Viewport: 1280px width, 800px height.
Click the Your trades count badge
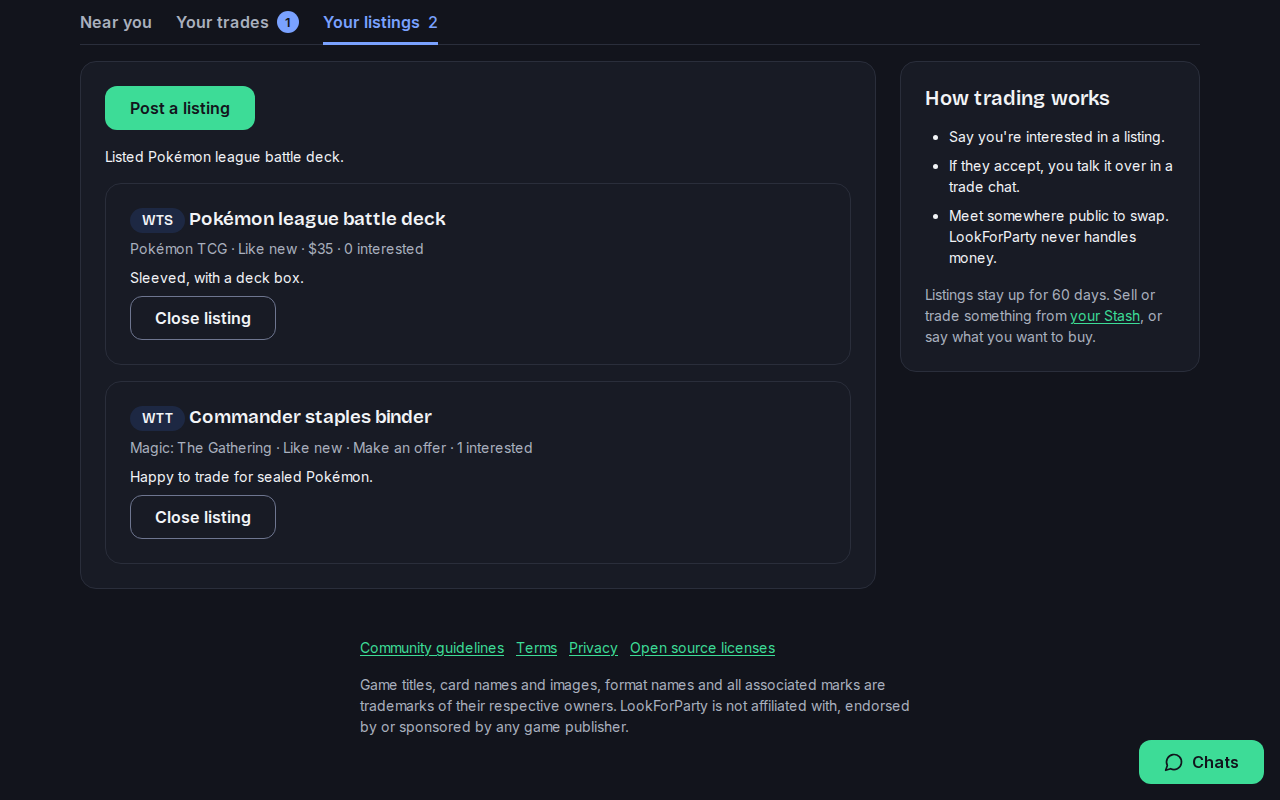(x=288, y=22)
